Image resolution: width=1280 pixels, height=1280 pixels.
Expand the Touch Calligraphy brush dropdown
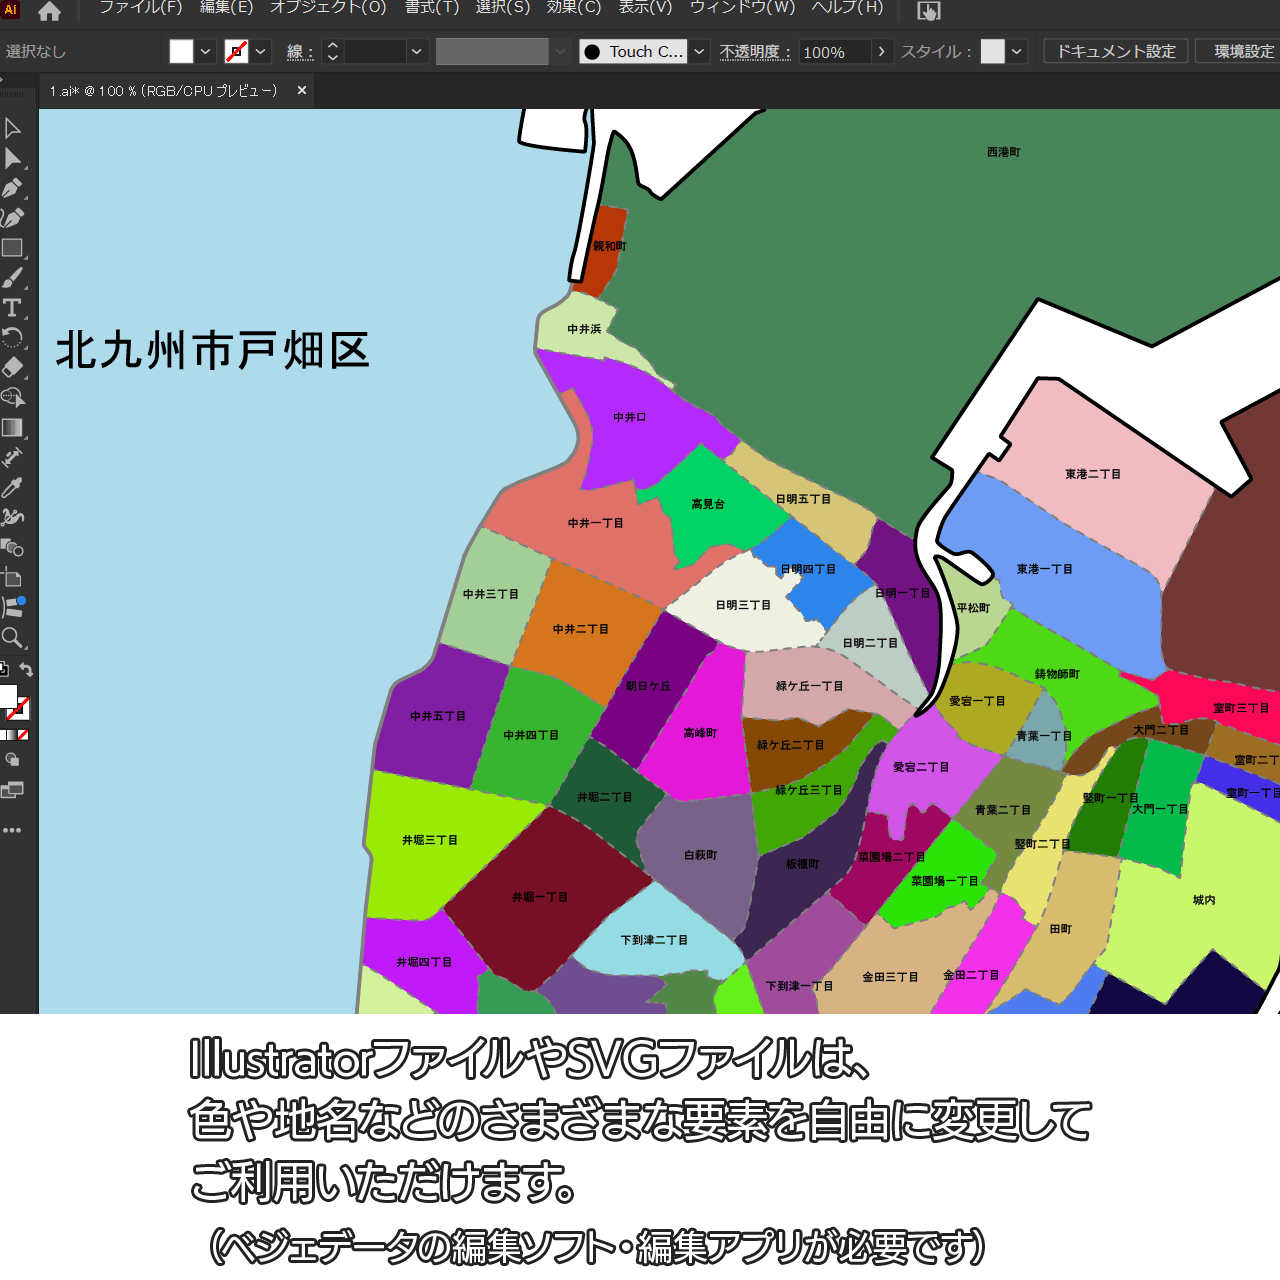point(700,52)
